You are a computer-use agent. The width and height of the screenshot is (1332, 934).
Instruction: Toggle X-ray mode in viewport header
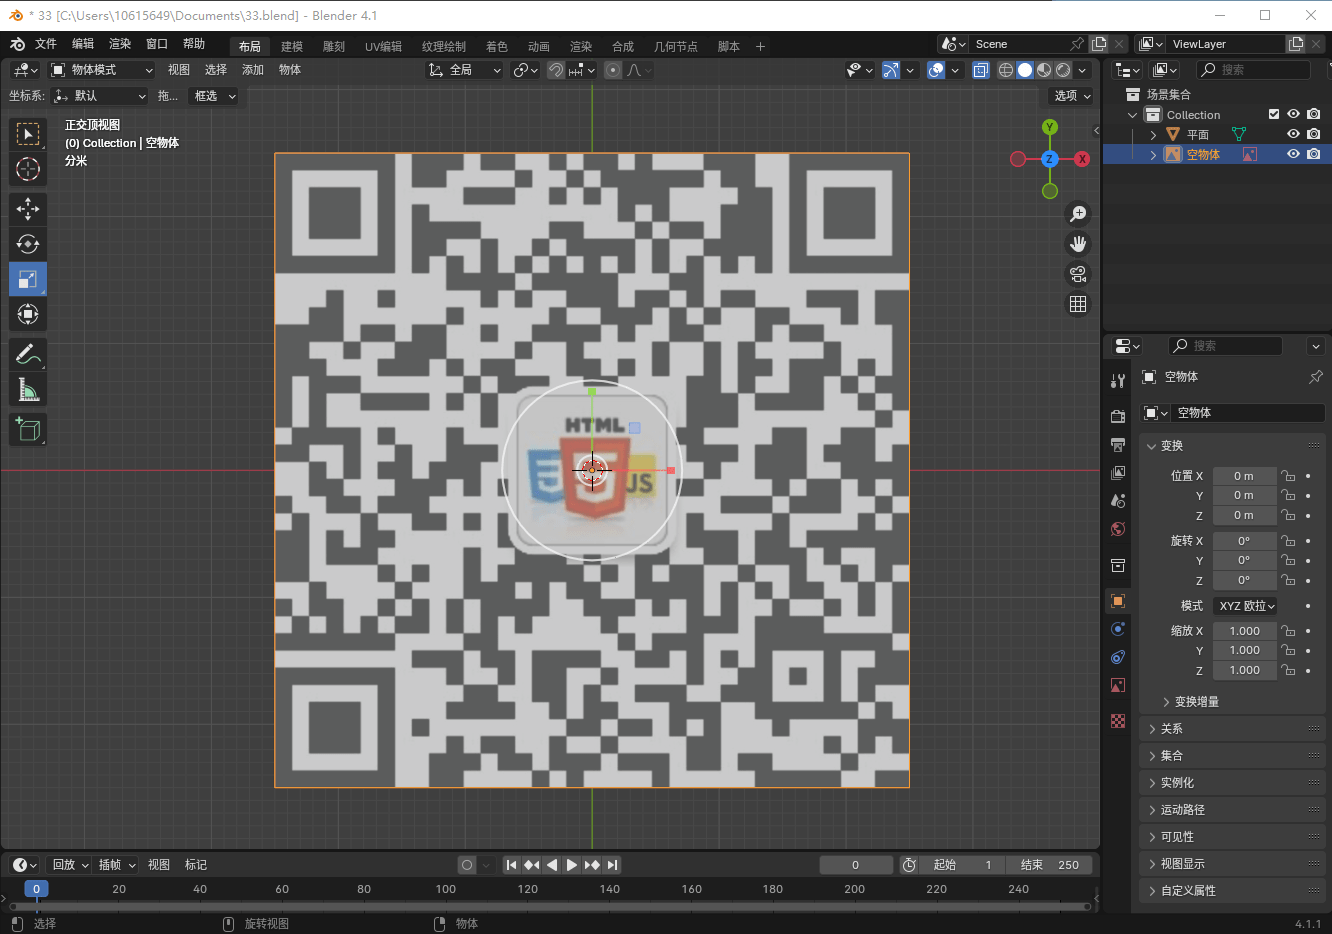tap(981, 70)
